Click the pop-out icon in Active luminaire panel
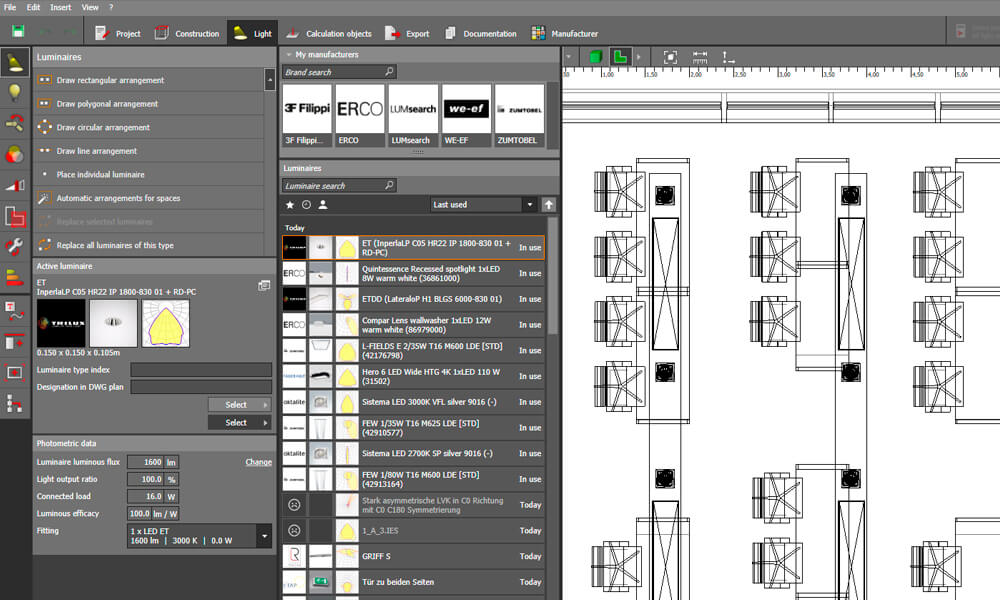This screenshot has height=600, width=1000. pyautogui.click(x=264, y=285)
